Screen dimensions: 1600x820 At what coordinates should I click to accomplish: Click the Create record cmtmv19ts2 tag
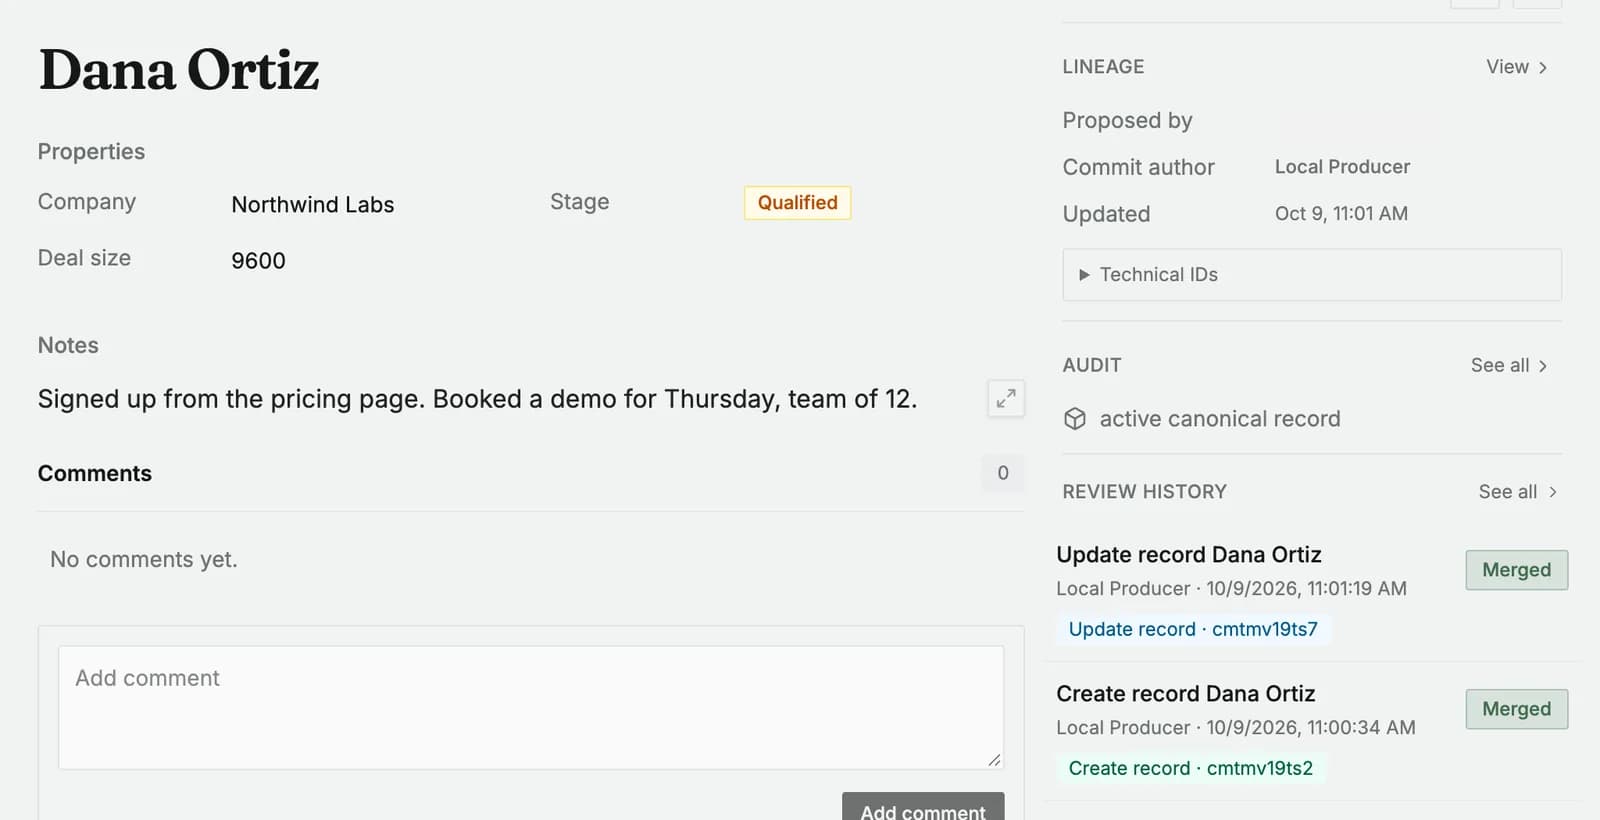tap(1190, 768)
